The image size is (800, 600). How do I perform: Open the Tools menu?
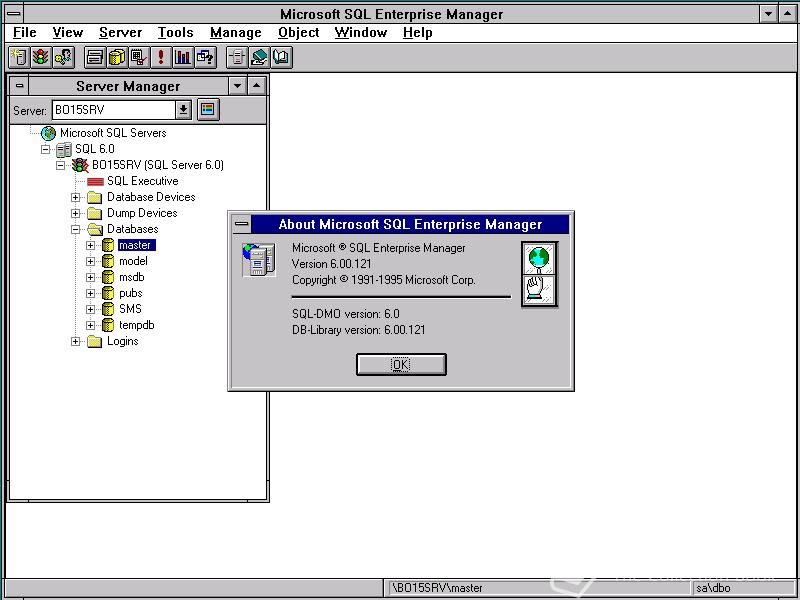(176, 33)
